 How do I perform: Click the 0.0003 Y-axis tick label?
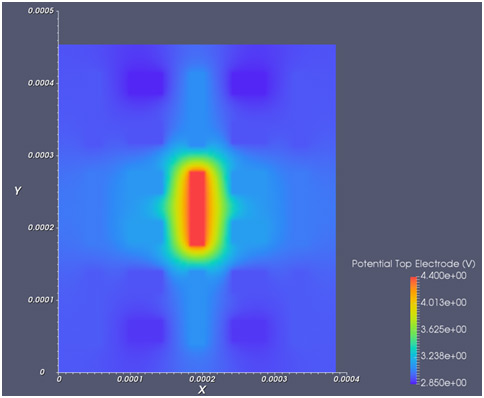point(41,155)
